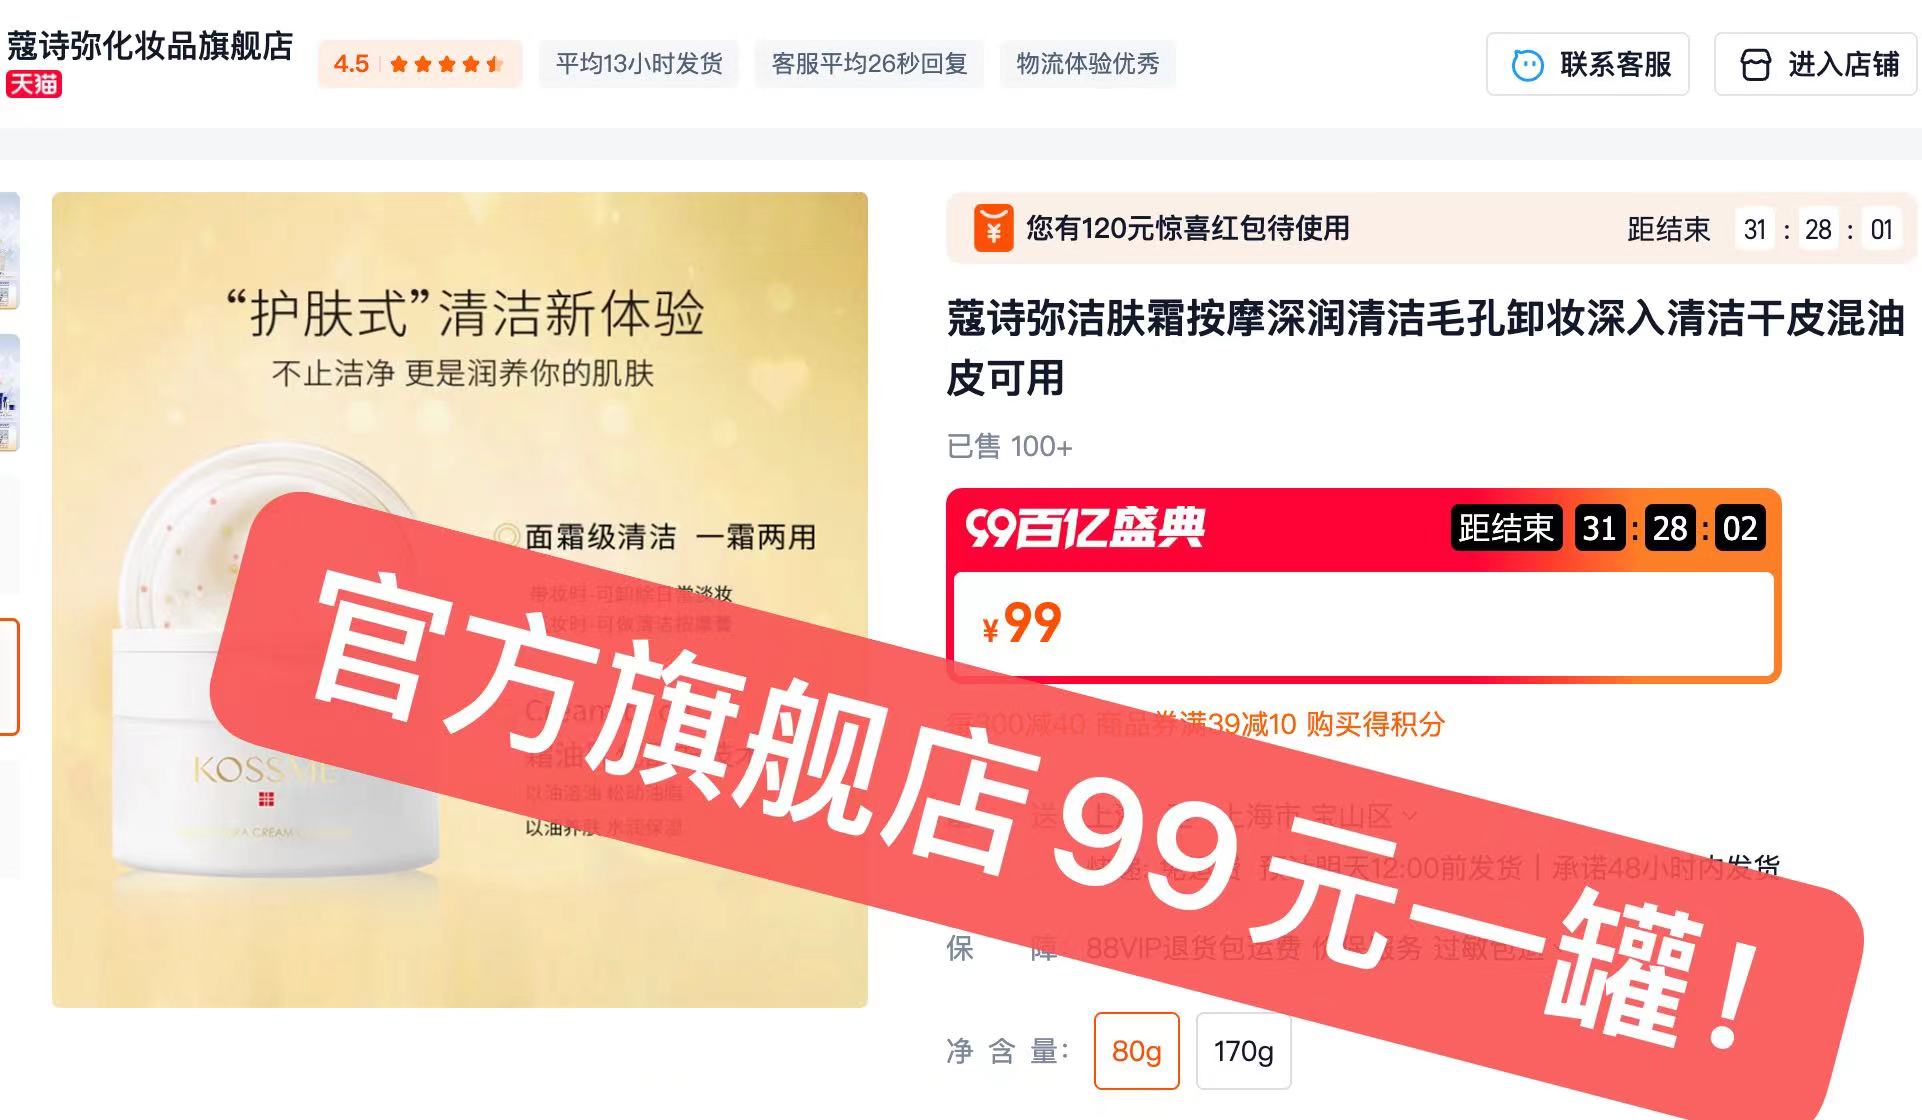Click 联系客服 button
Image resolution: width=1922 pixels, height=1120 pixels.
coord(1587,65)
